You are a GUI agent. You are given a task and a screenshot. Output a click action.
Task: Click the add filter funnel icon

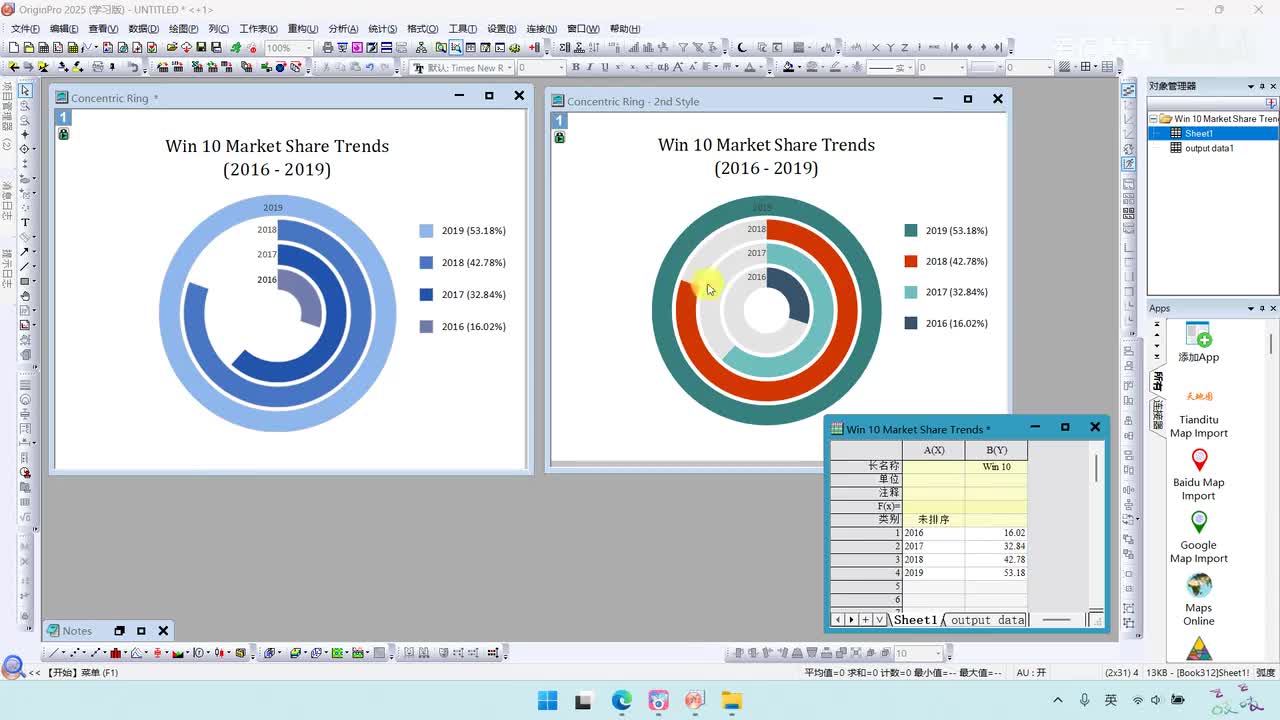tap(683, 47)
